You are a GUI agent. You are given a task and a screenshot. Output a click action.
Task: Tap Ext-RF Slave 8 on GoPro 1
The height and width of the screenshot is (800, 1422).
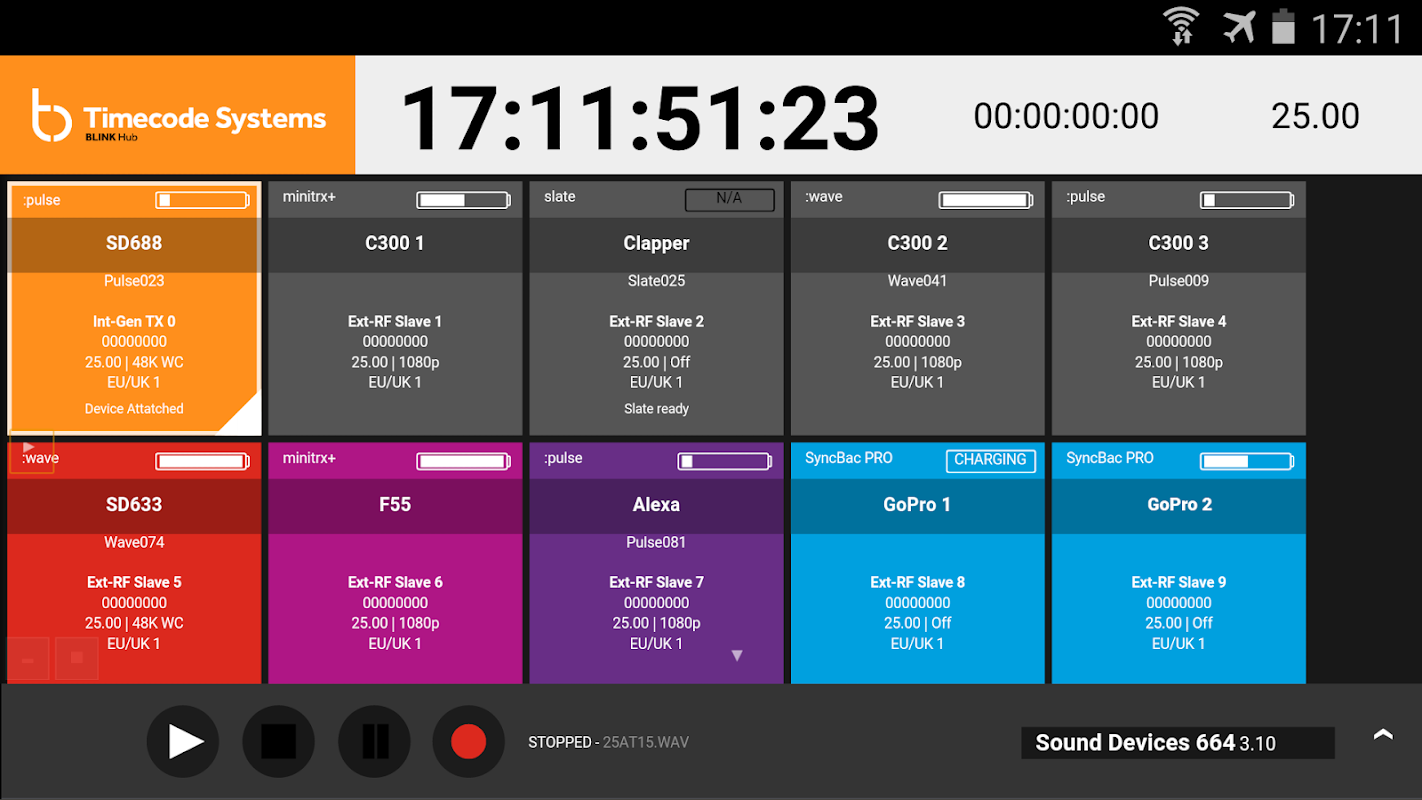pos(917,582)
